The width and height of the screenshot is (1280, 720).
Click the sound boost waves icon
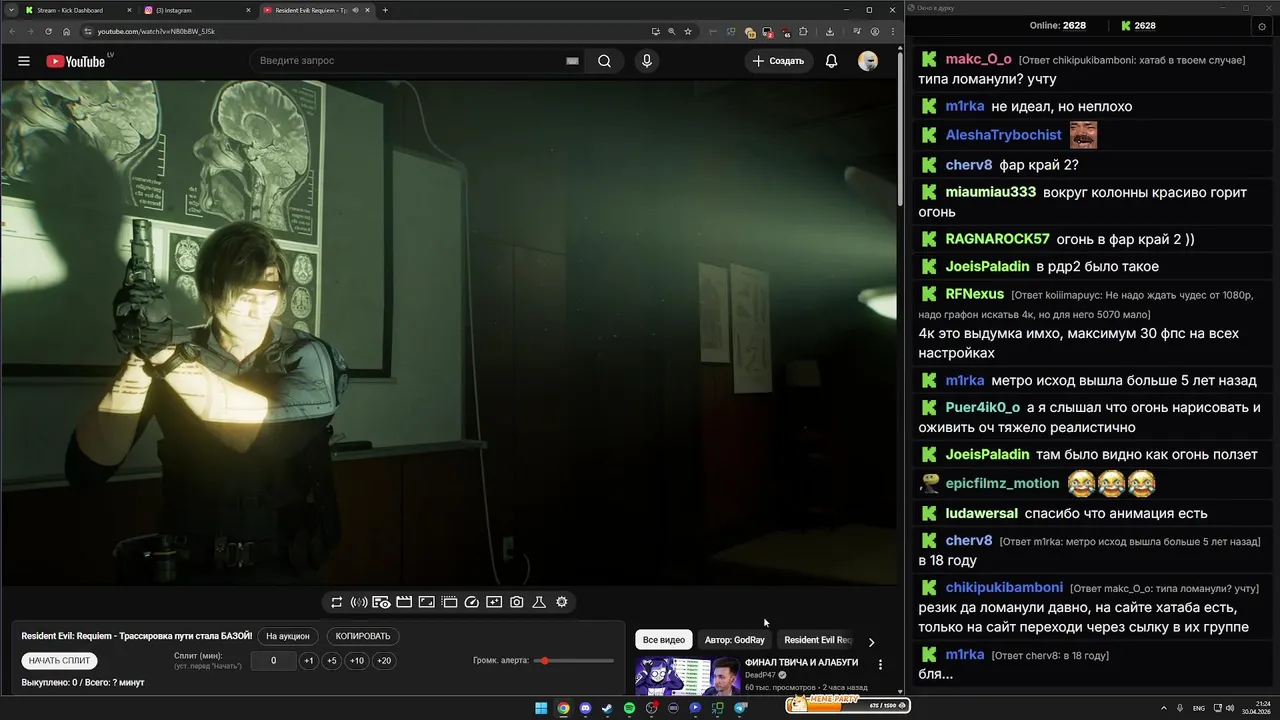[x=359, y=602]
